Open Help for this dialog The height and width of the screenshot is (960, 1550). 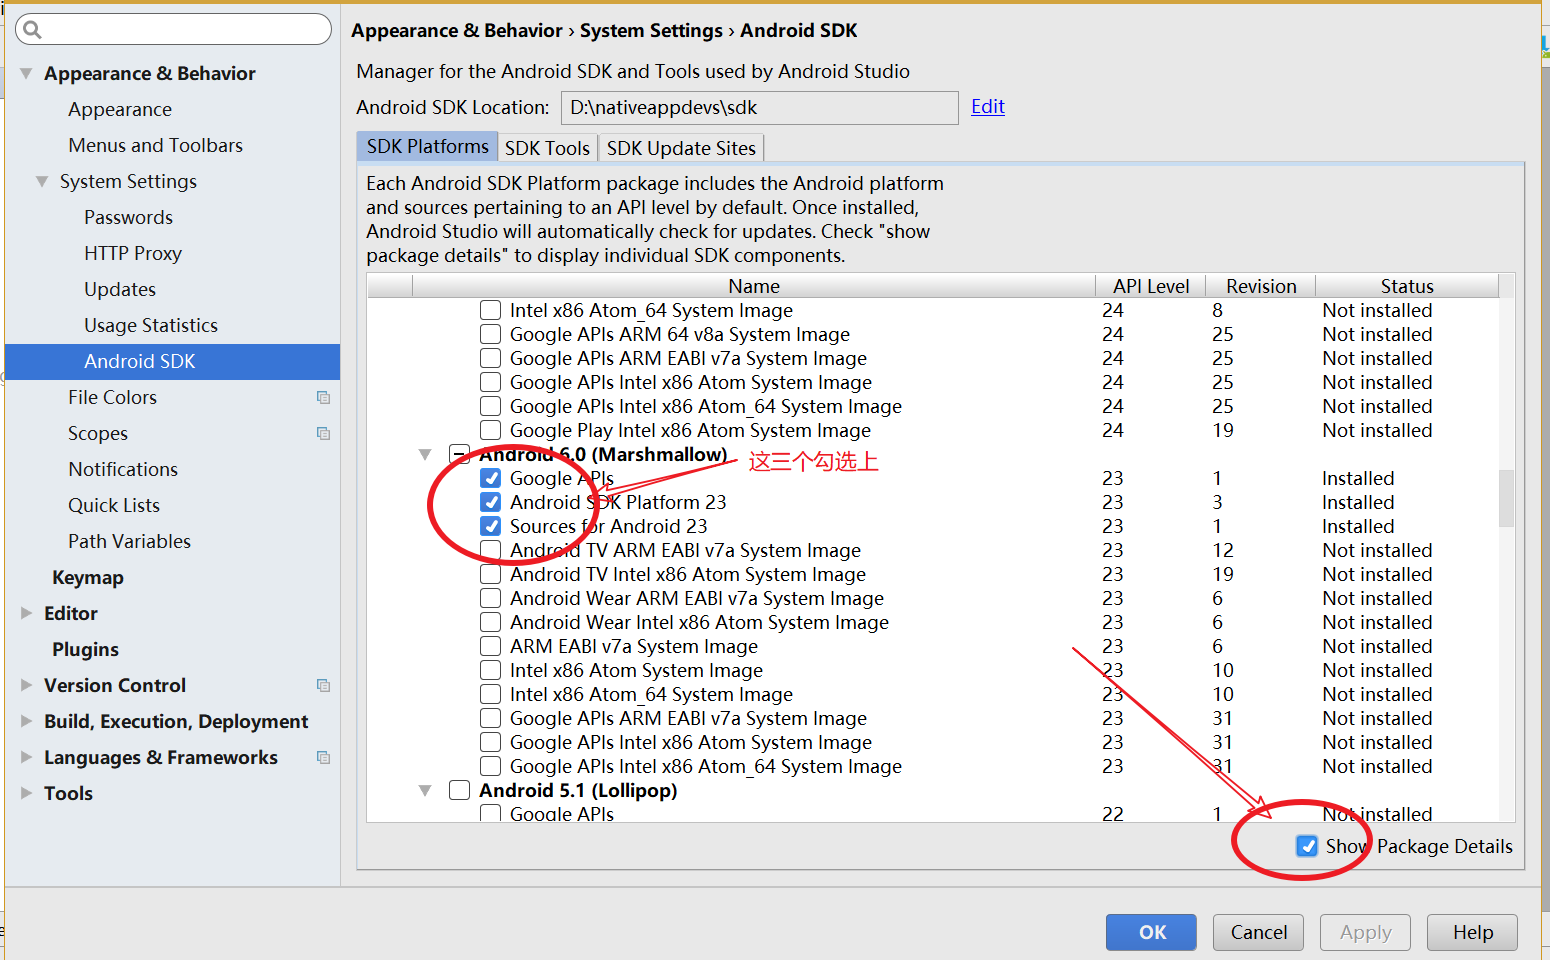coord(1472,932)
